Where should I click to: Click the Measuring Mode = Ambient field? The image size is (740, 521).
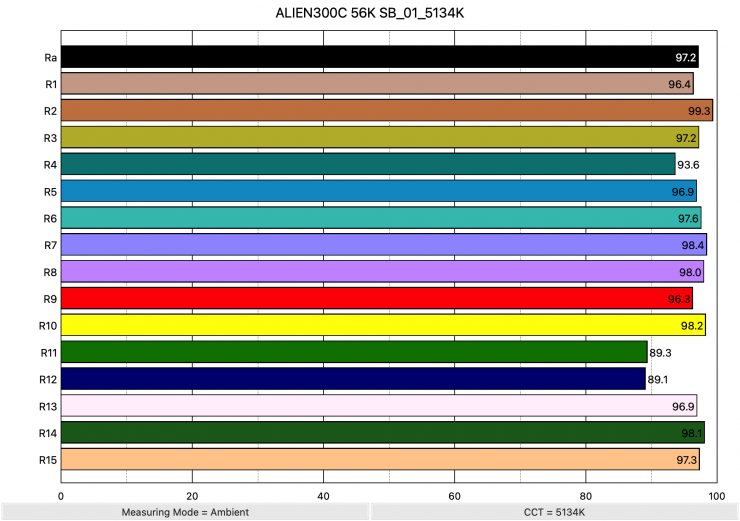pyautogui.click(x=185, y=512)
